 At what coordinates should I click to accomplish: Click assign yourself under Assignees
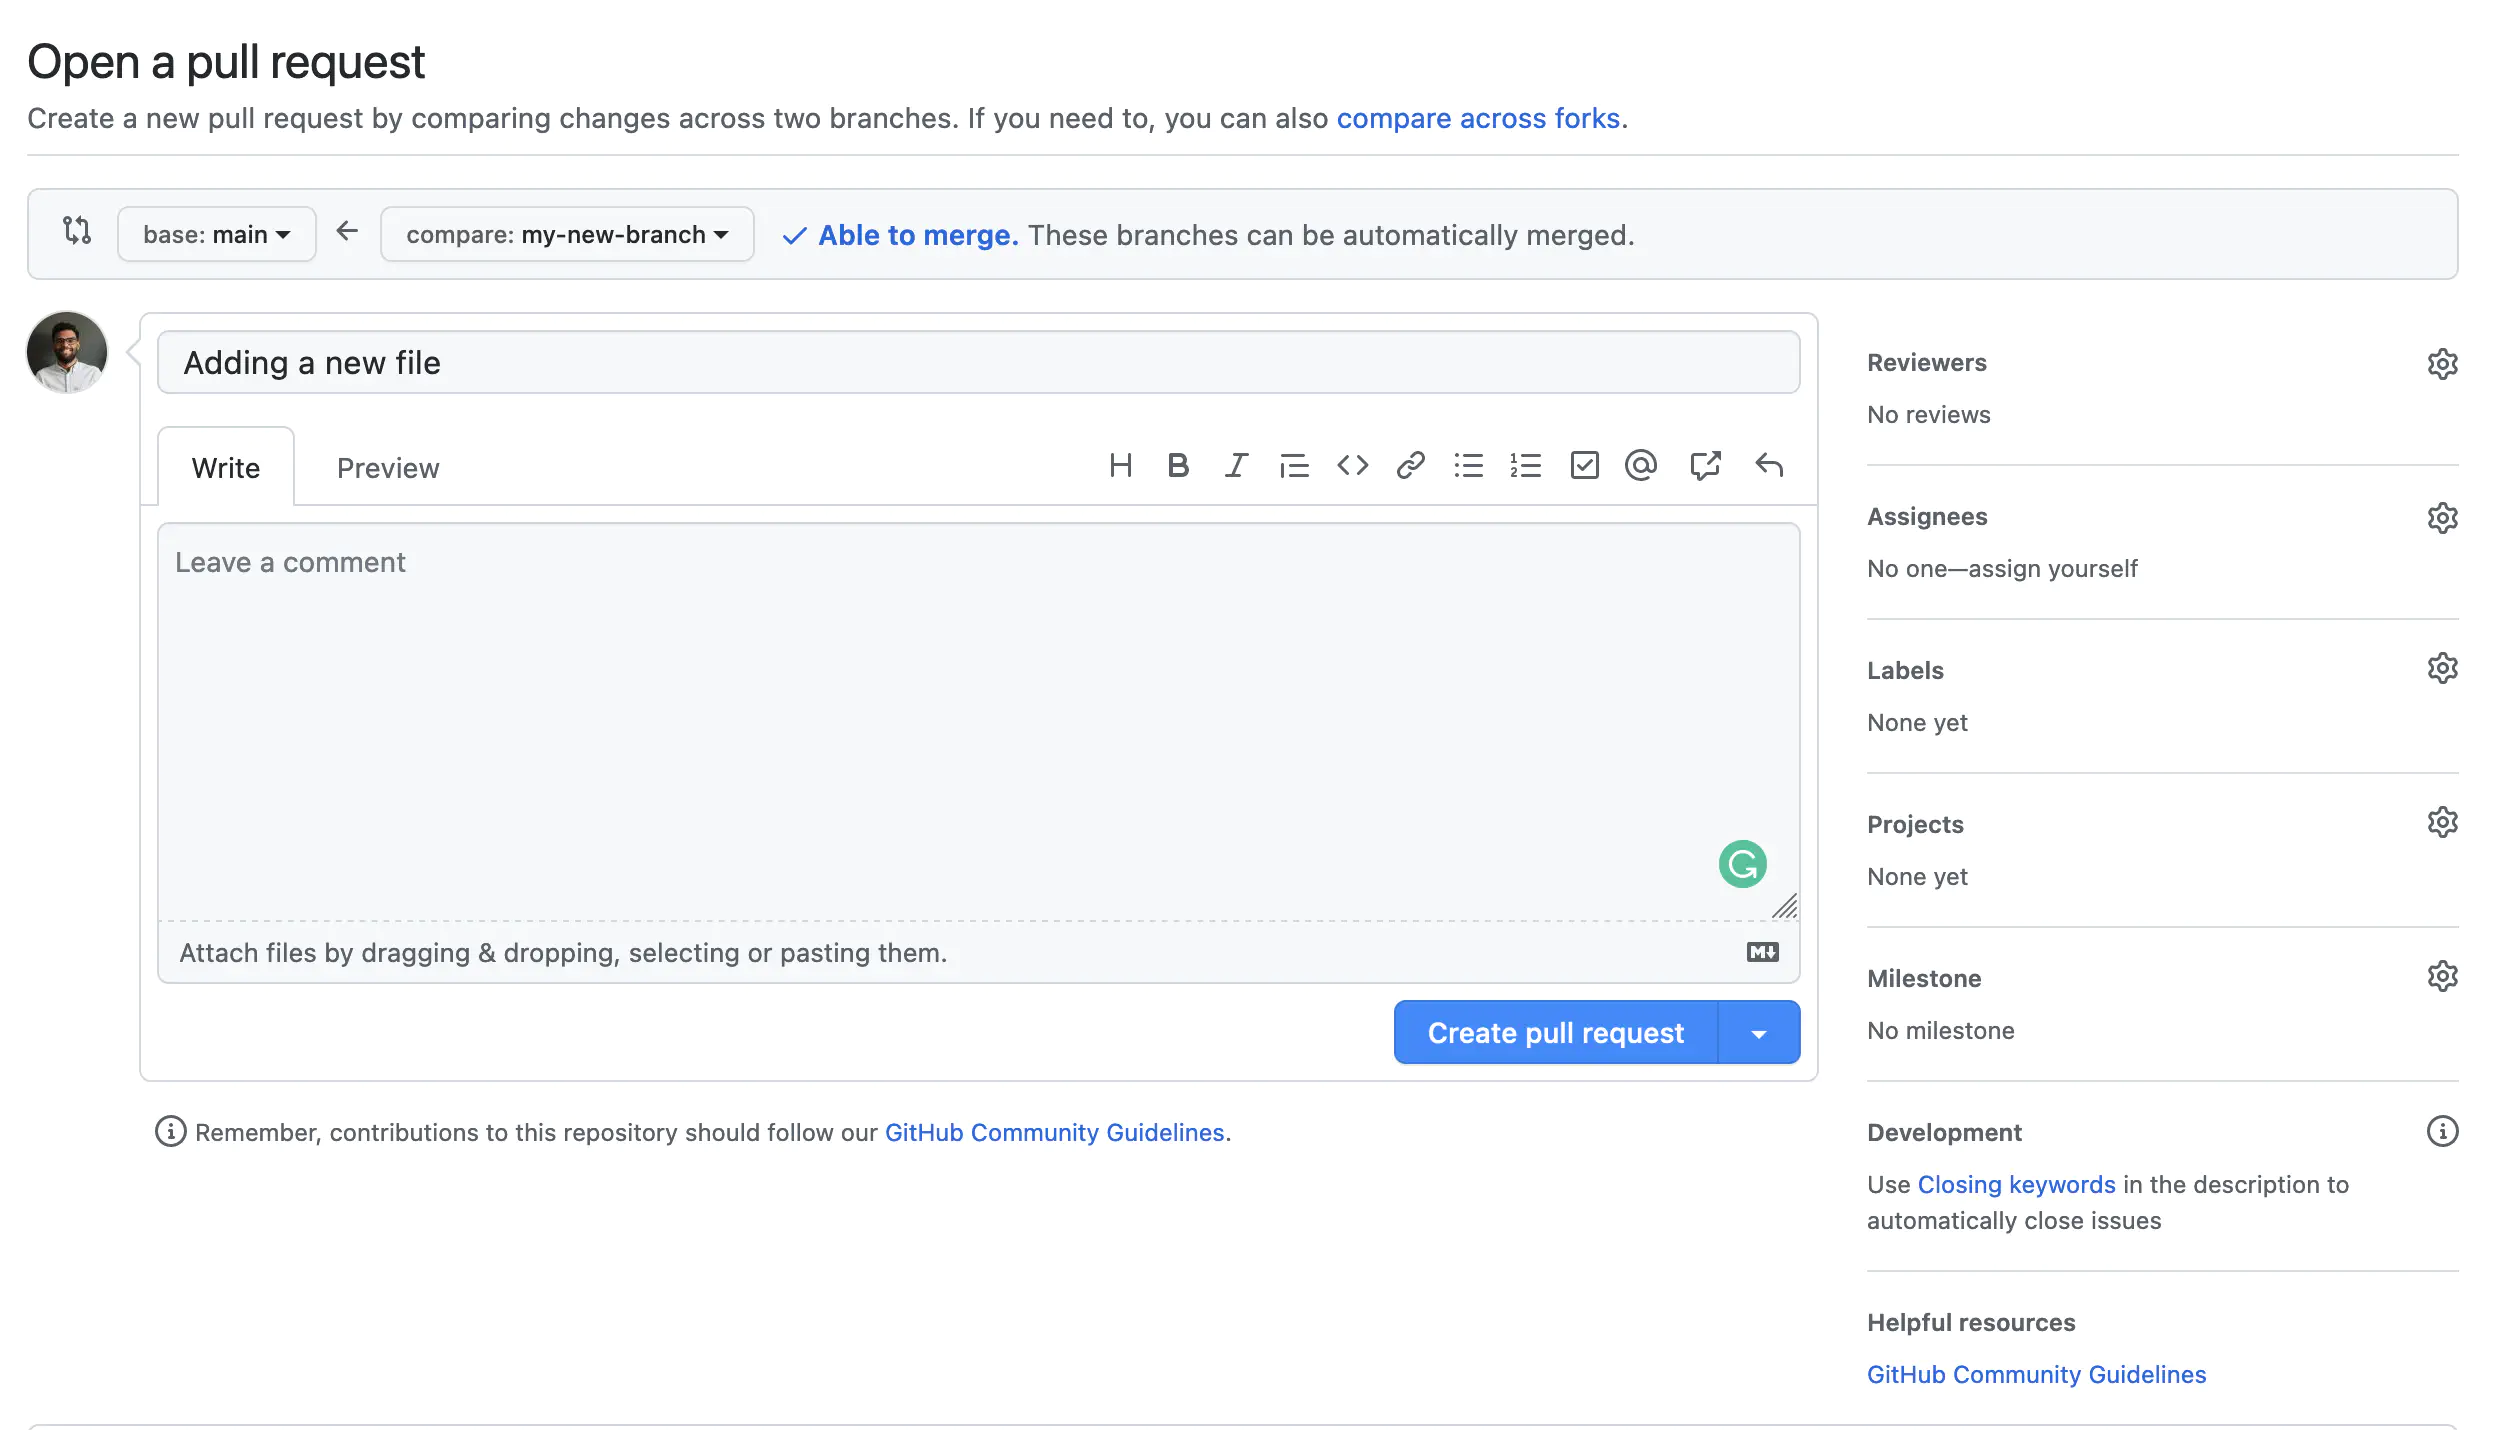pos(2052,569)
